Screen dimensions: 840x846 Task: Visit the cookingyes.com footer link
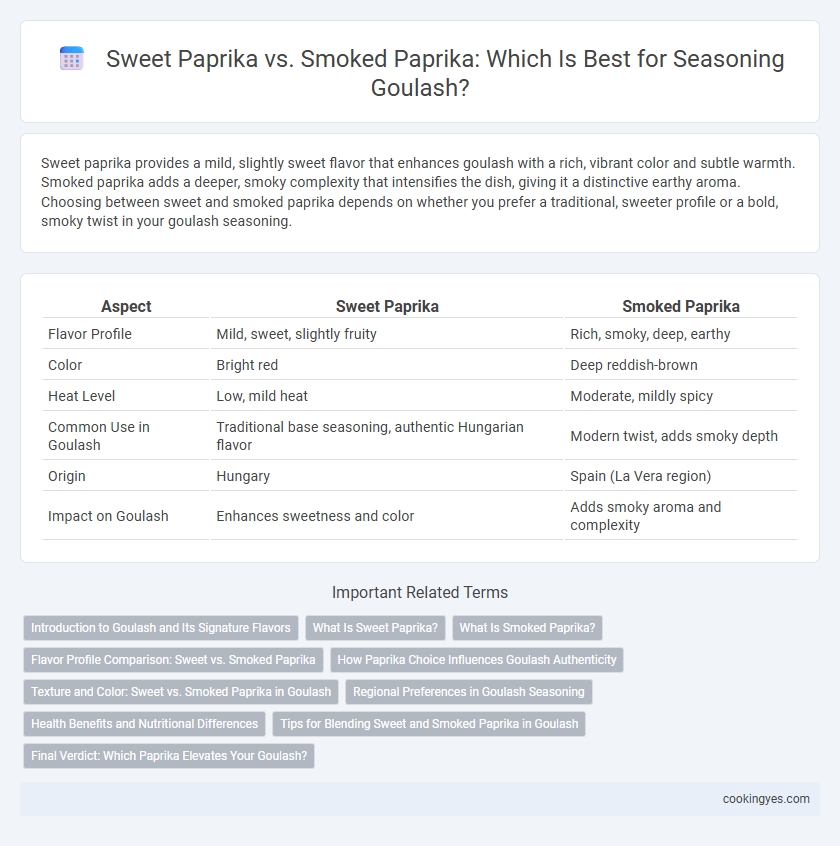click(766, 799)
